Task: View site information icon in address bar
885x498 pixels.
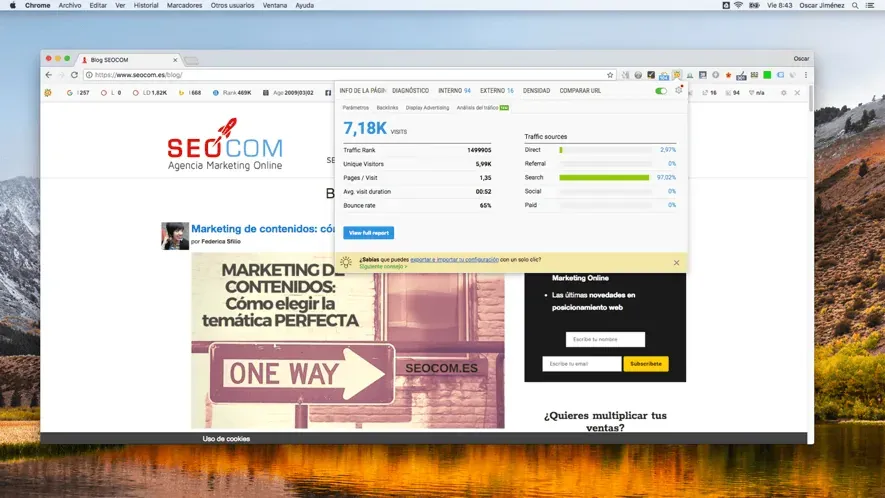Action: 89,75
